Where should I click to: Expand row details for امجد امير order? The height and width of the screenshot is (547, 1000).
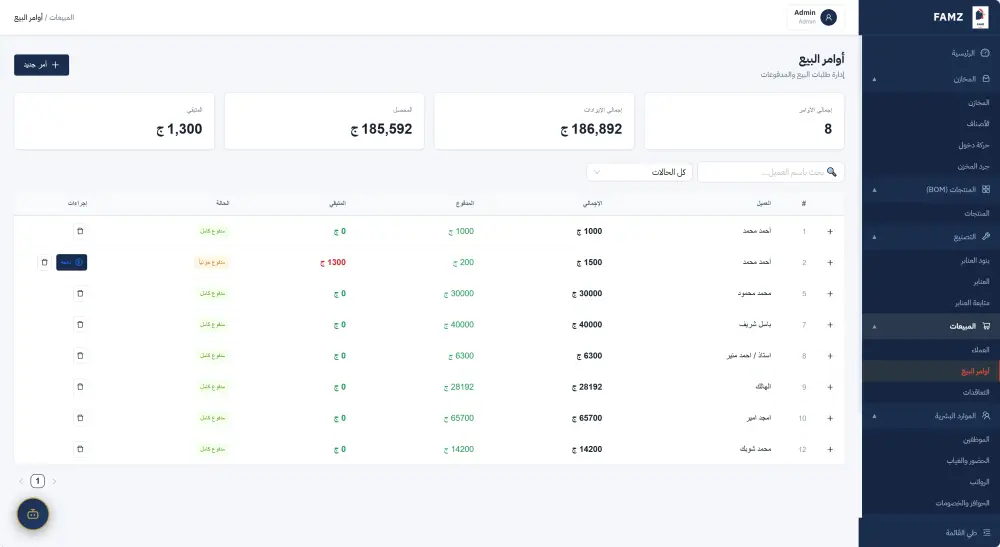830,418
